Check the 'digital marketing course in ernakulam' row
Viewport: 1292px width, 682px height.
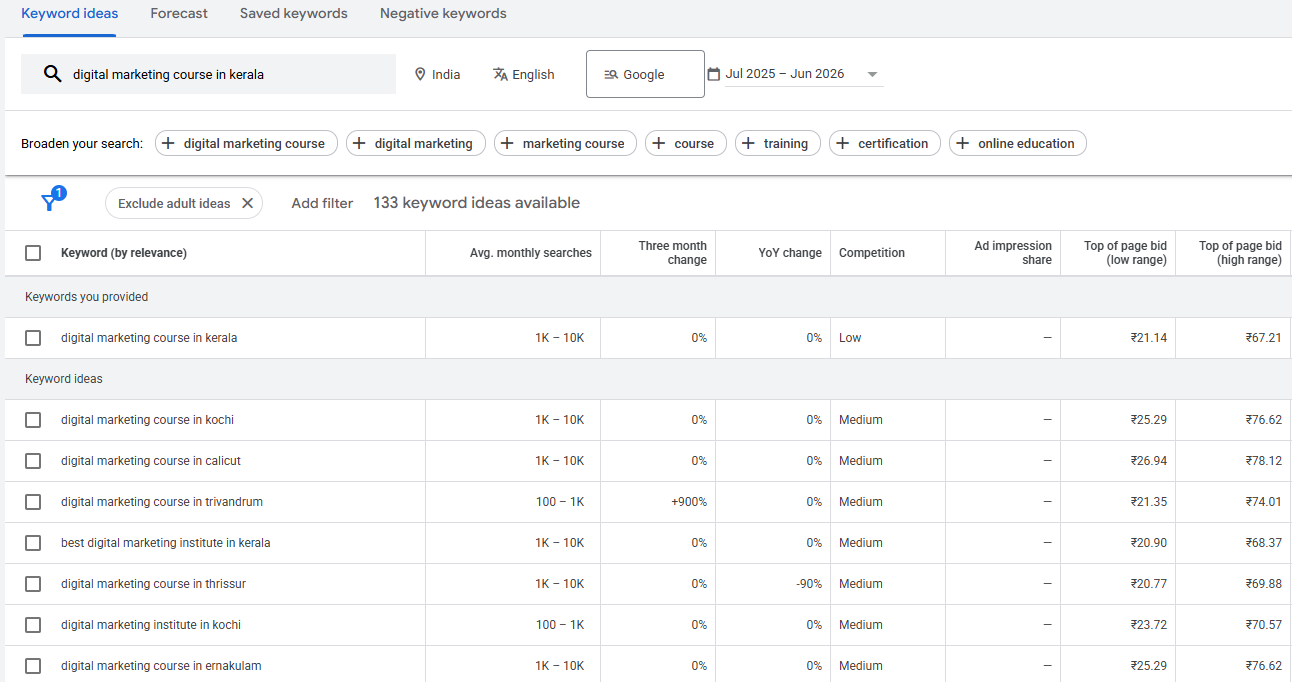33,666
